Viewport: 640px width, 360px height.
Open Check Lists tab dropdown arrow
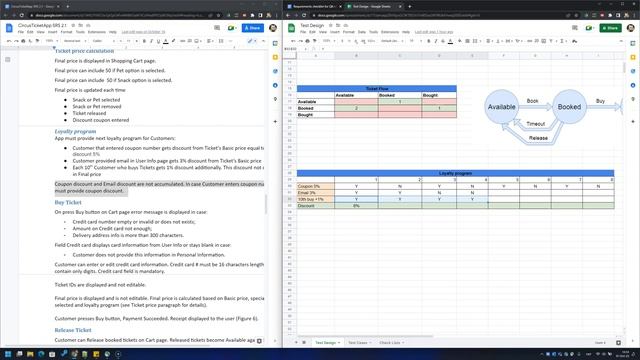click(404, 343)
